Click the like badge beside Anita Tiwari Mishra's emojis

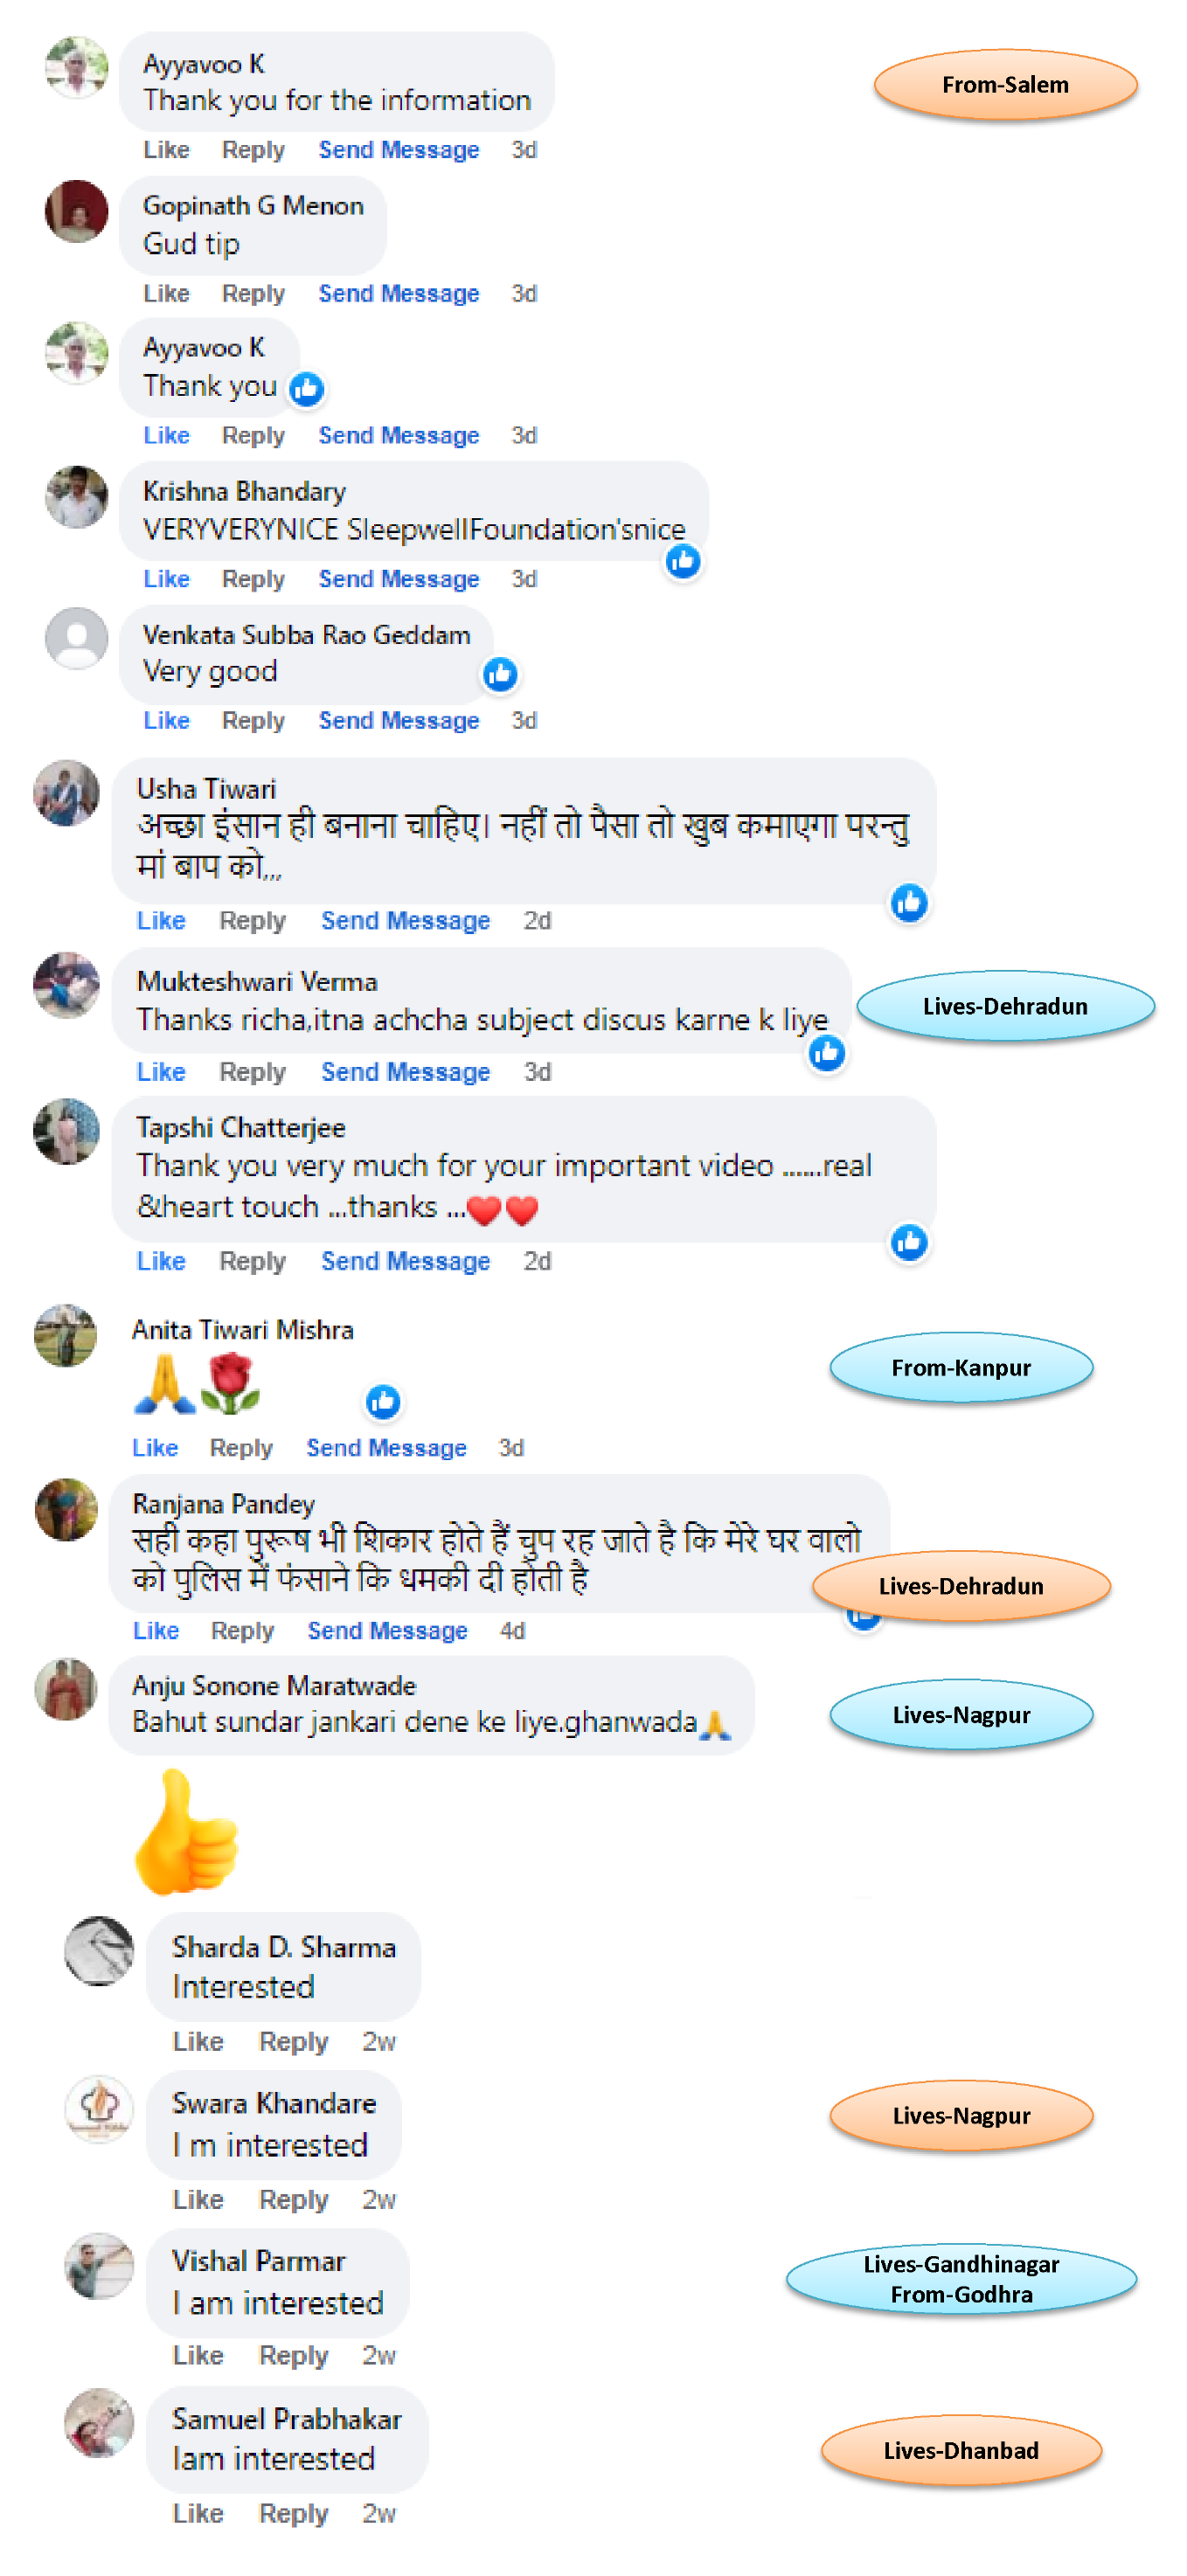[x=383, y=1402]
